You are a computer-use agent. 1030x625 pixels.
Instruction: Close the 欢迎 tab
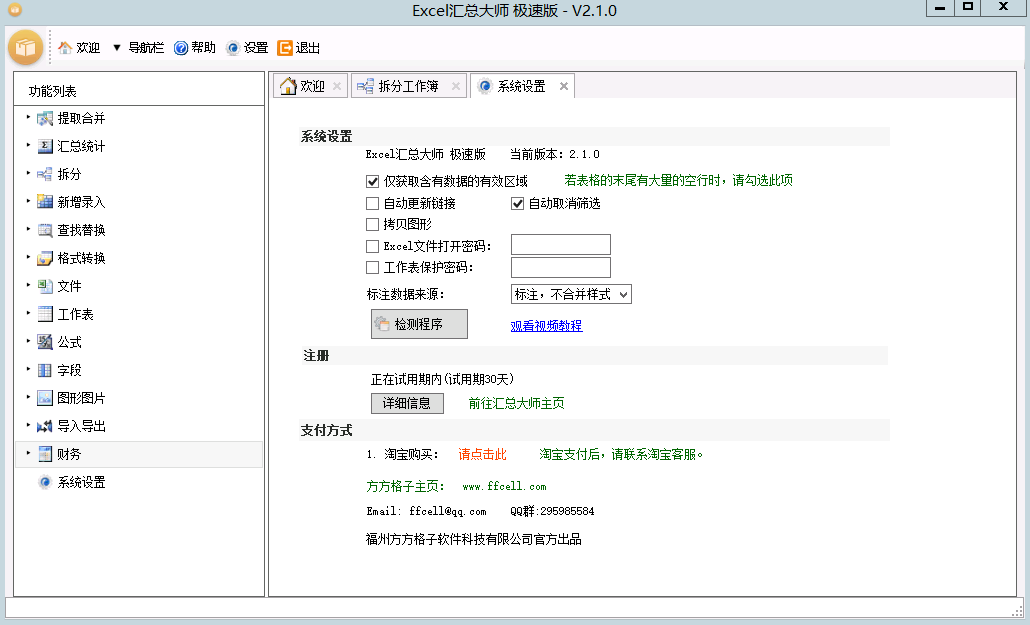pos(337,86)
